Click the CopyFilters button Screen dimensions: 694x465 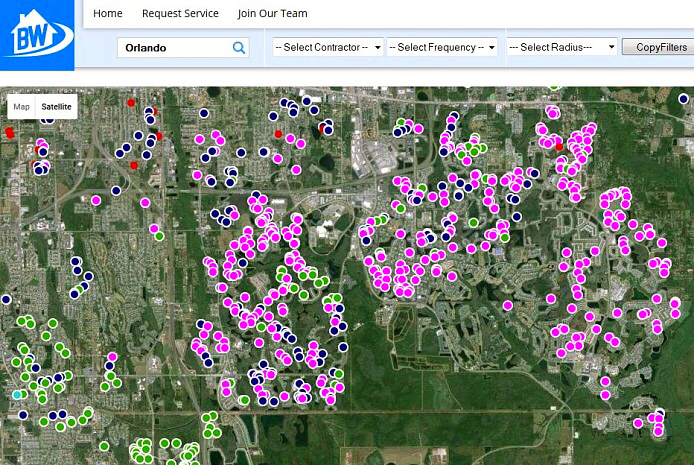(659, 47)
